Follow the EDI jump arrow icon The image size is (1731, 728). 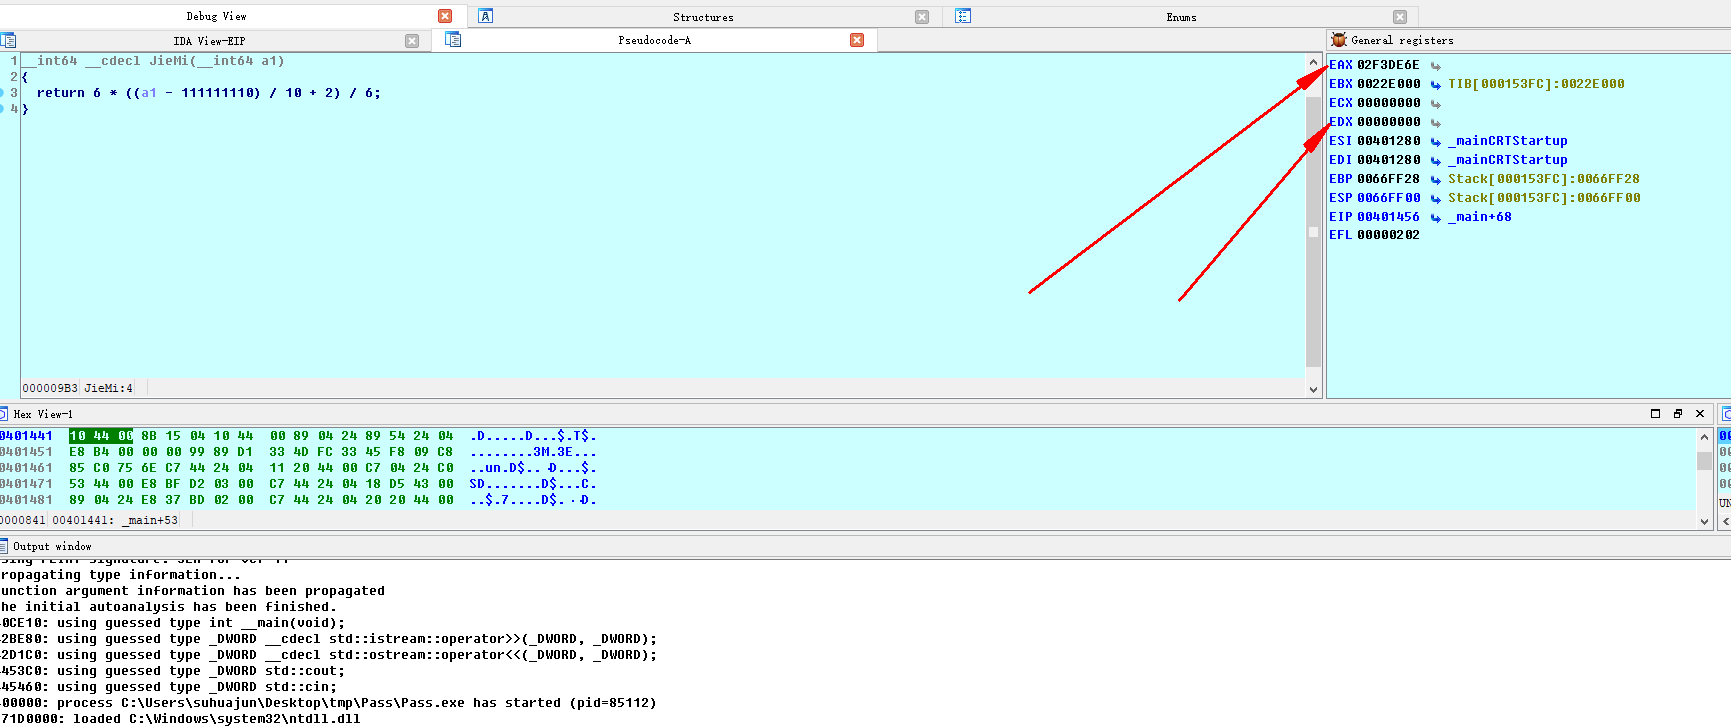coord(1436,161)
